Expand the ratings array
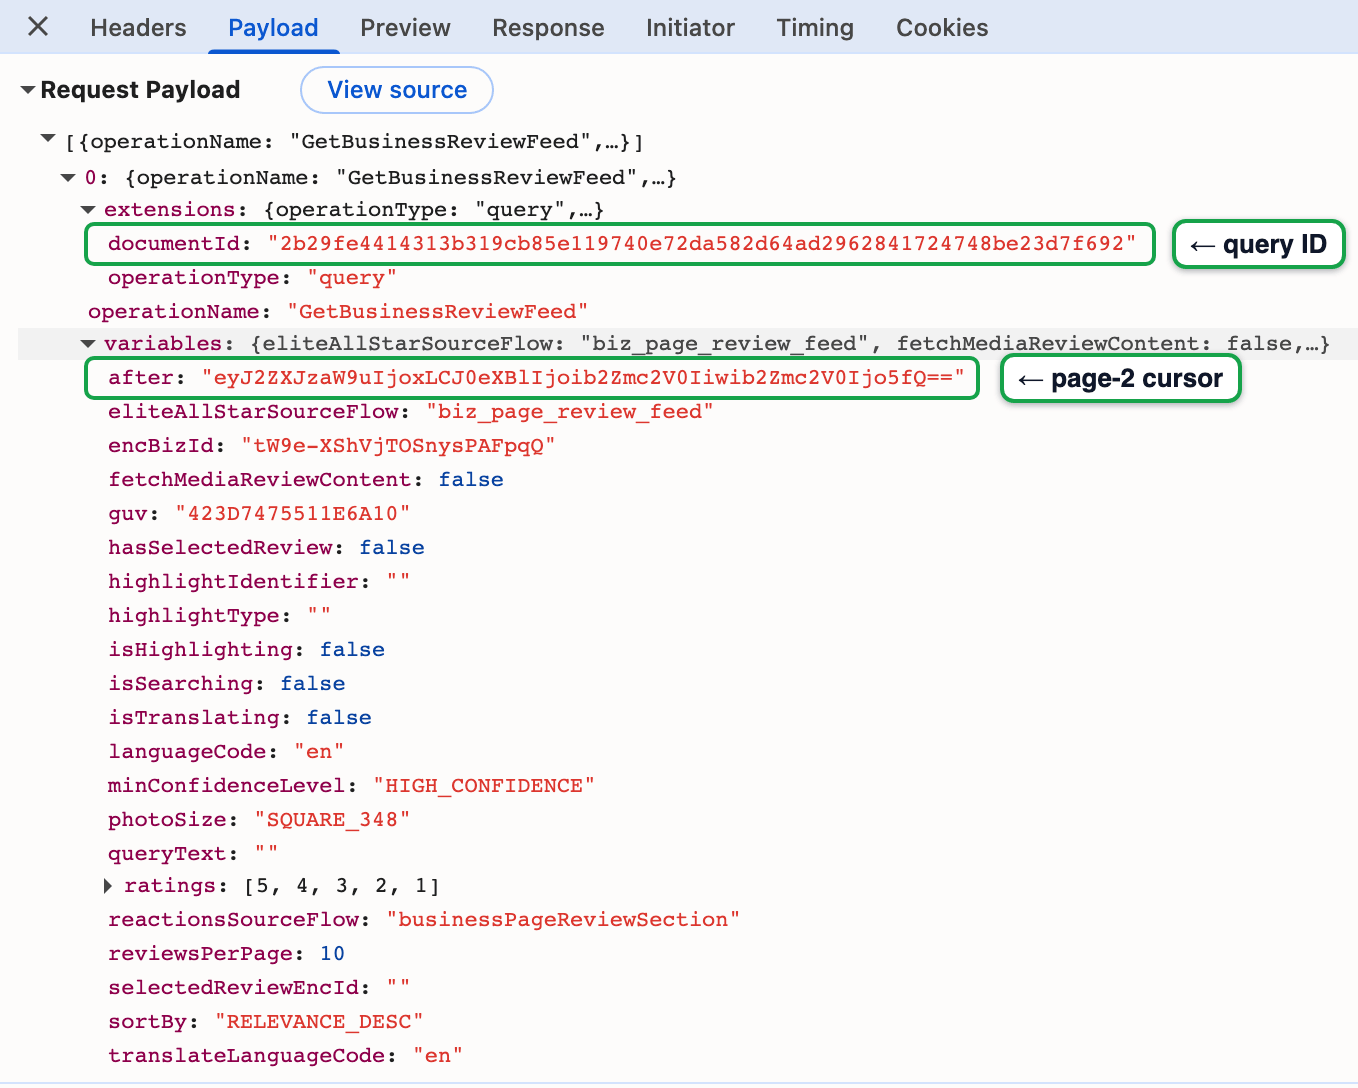The height and width of the screenshot is (1088, 1358). coord(108,886)
